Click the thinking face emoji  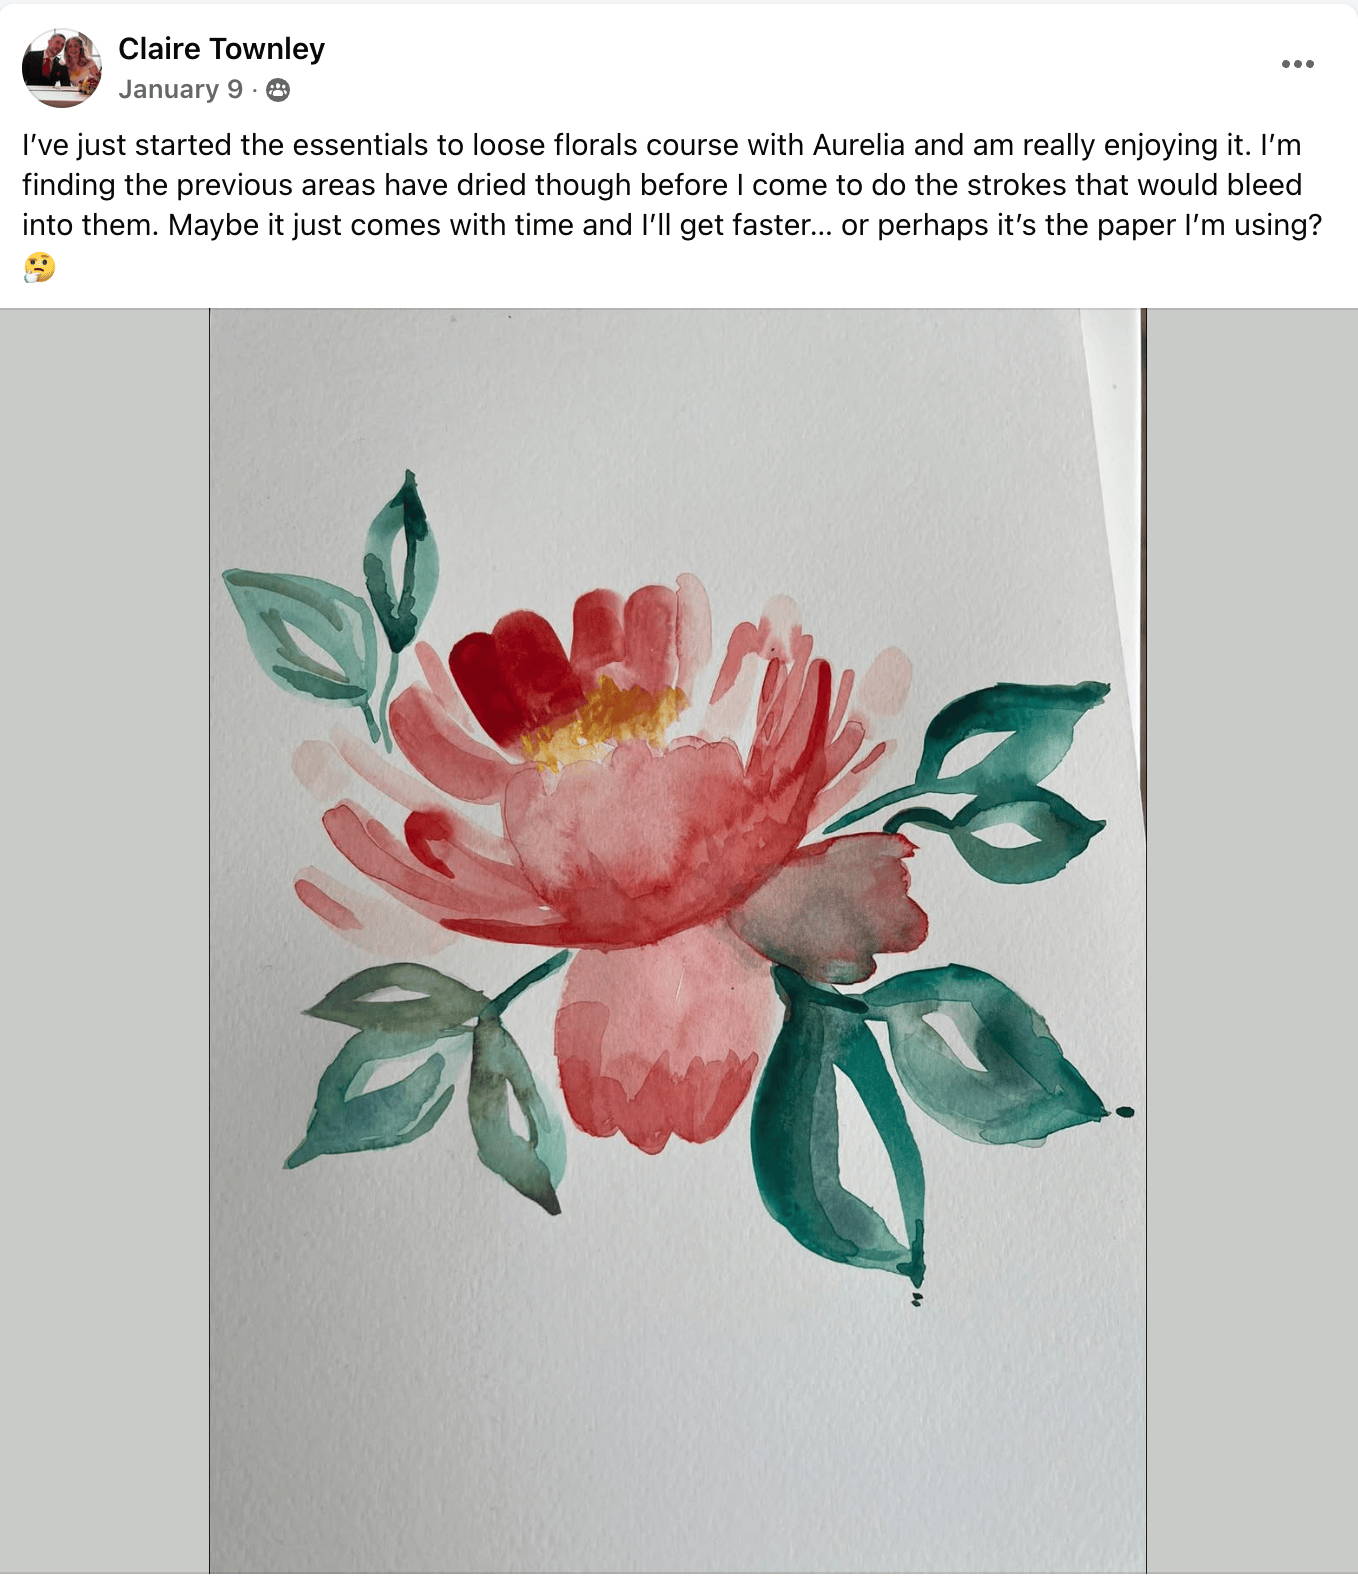(39, 267)
